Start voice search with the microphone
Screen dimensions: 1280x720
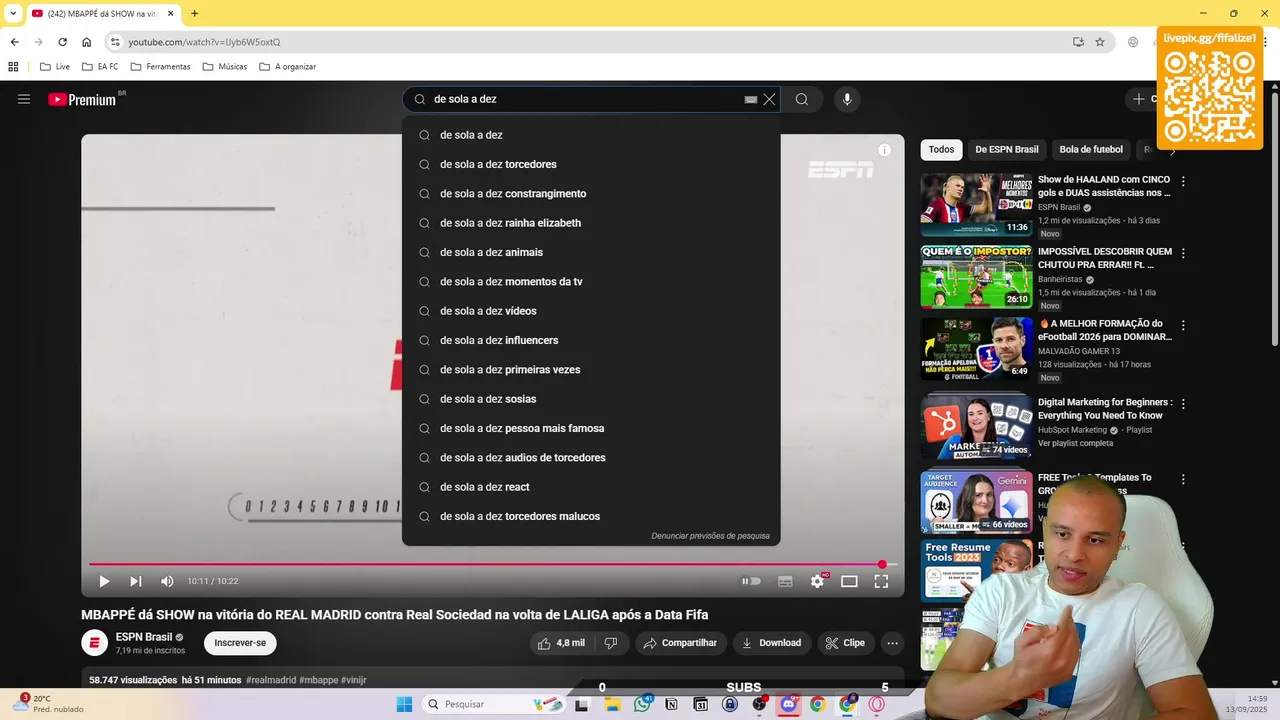tap(847, 99)
